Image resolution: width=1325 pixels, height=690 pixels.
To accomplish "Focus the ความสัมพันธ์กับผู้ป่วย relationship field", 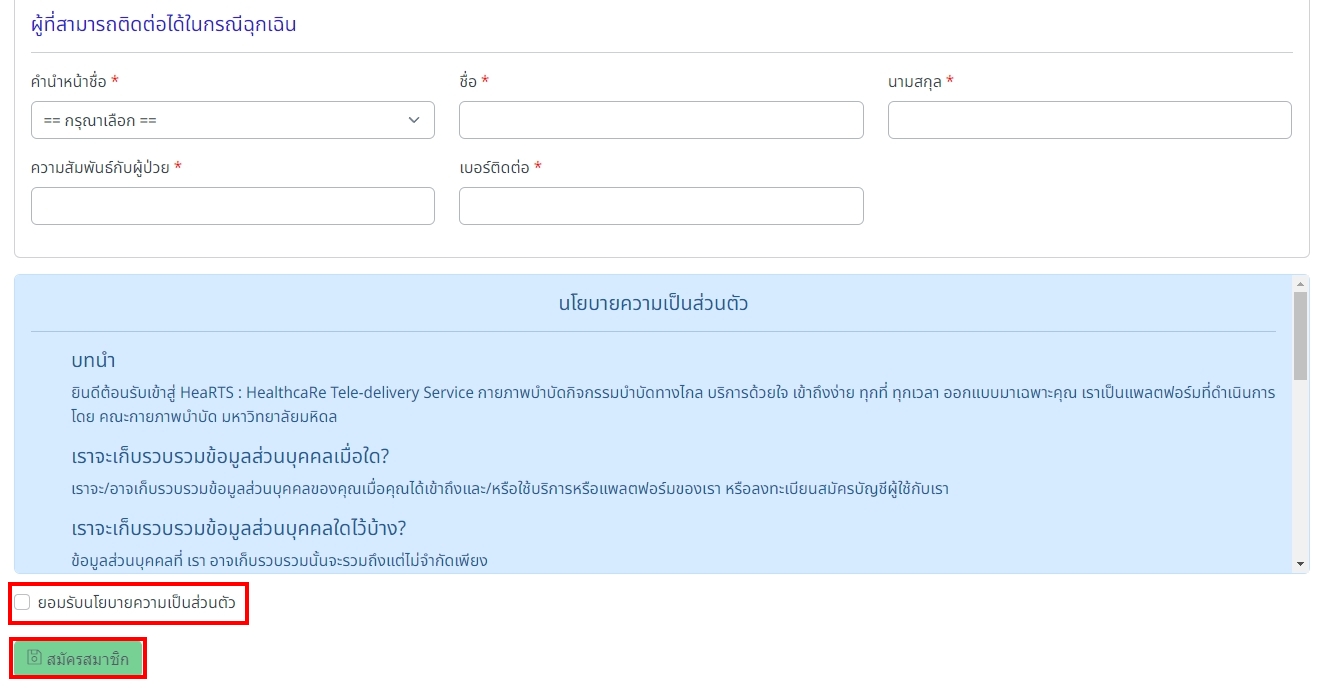I will click(x=233, y=206).
